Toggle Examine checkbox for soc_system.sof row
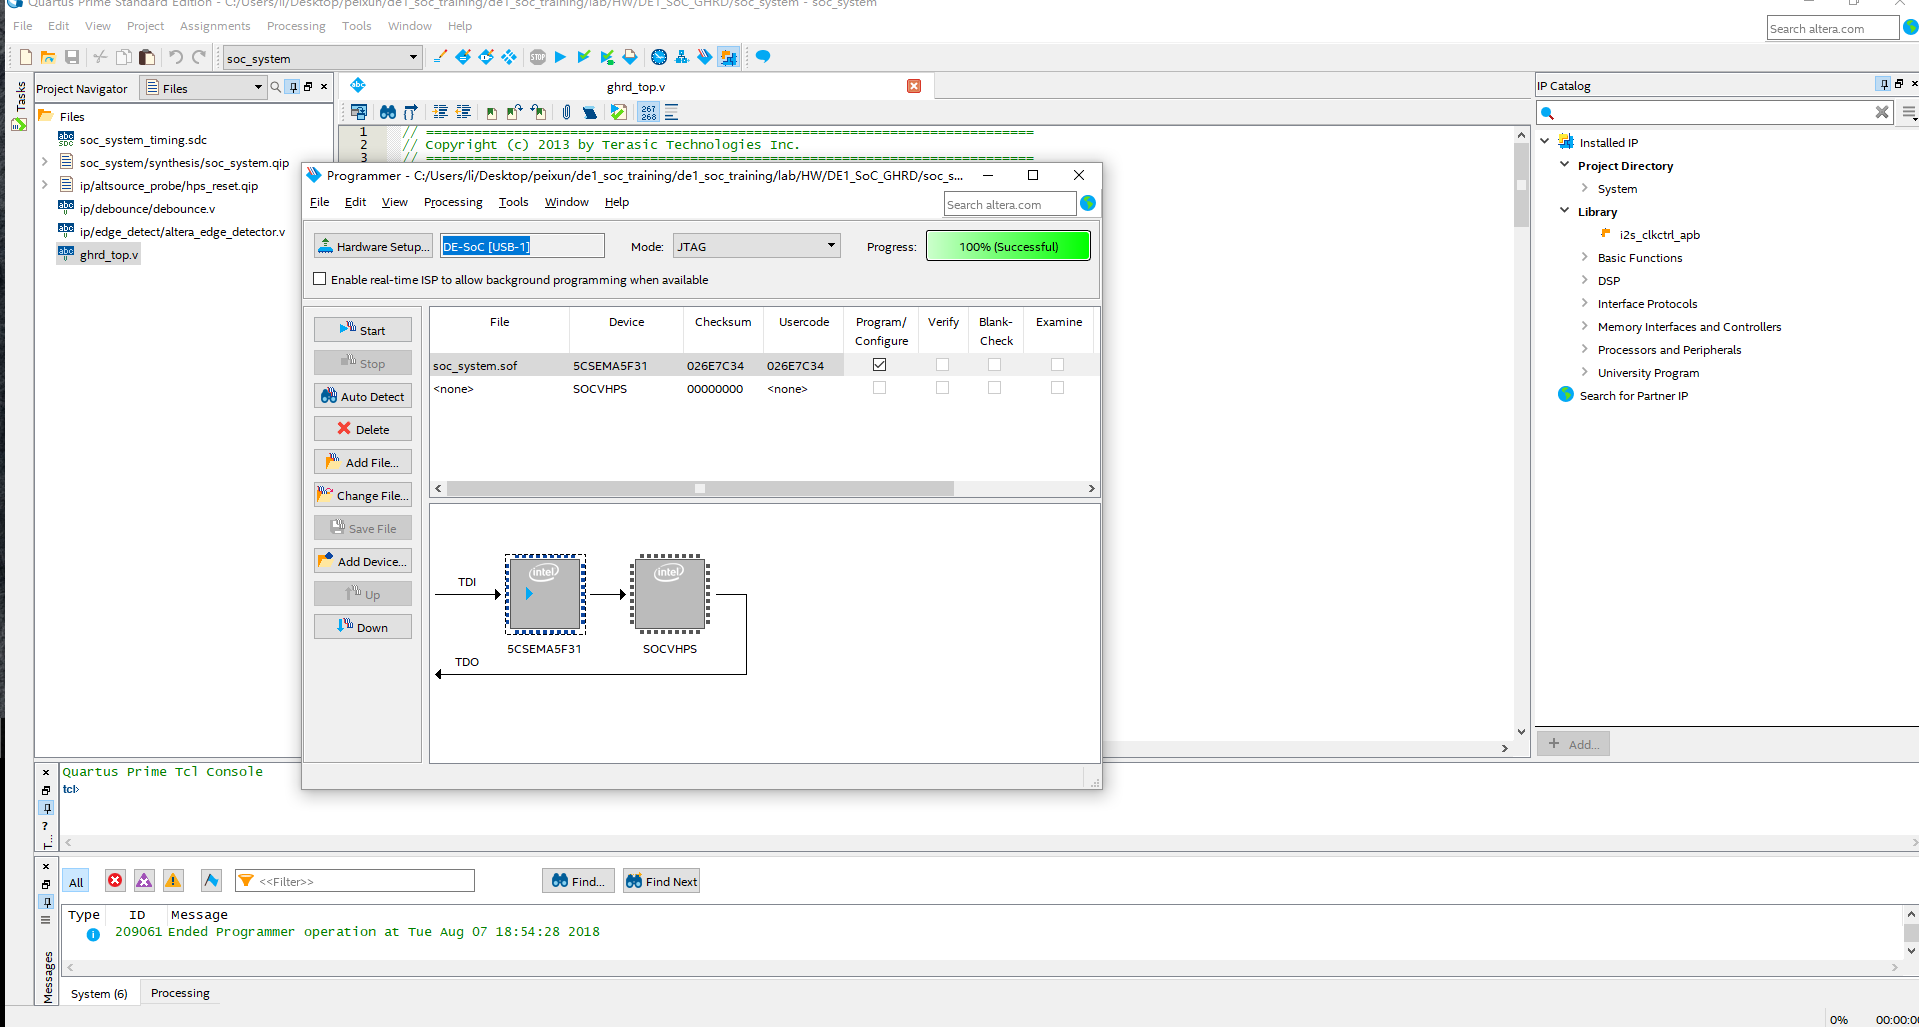1919x1027 pixels. point(1057,365)
